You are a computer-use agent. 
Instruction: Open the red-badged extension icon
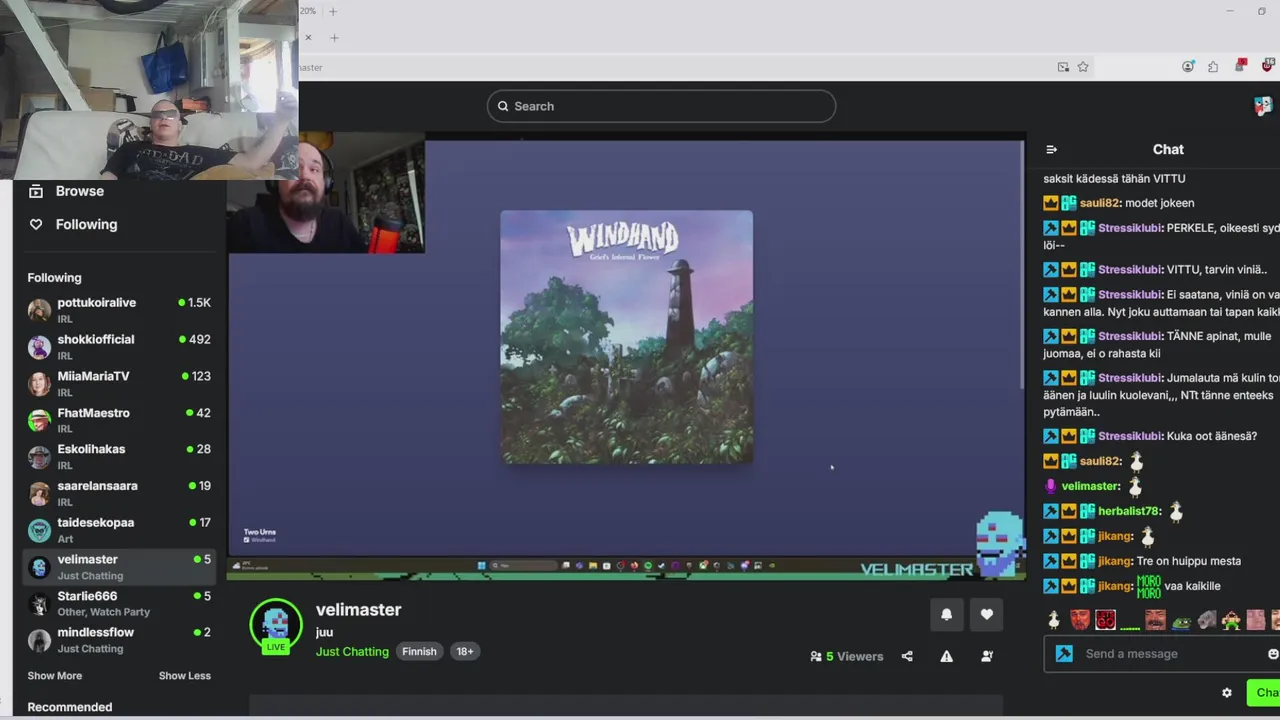pos(1241,66)
